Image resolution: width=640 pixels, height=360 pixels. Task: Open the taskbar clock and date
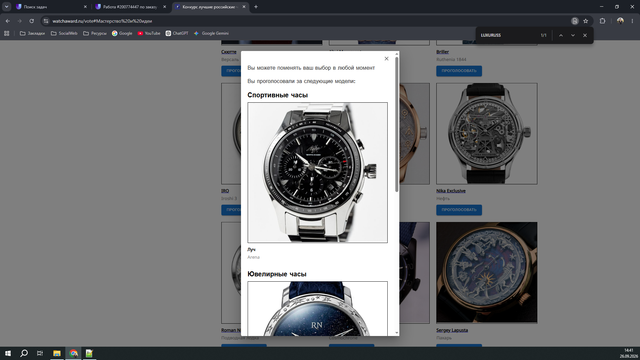628,353
